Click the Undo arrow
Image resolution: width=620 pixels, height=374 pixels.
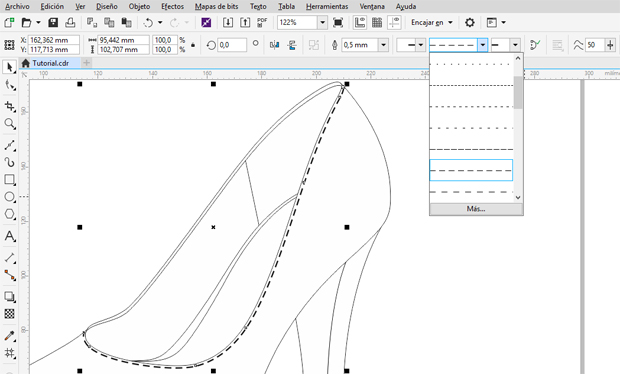click(x=148, y=23)
